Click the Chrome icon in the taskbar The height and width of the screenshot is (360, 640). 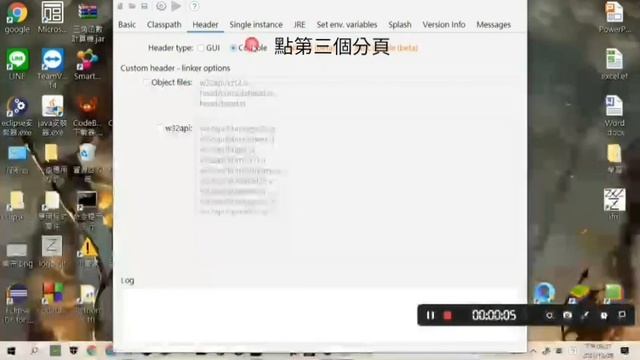click(x=92, y=351)
